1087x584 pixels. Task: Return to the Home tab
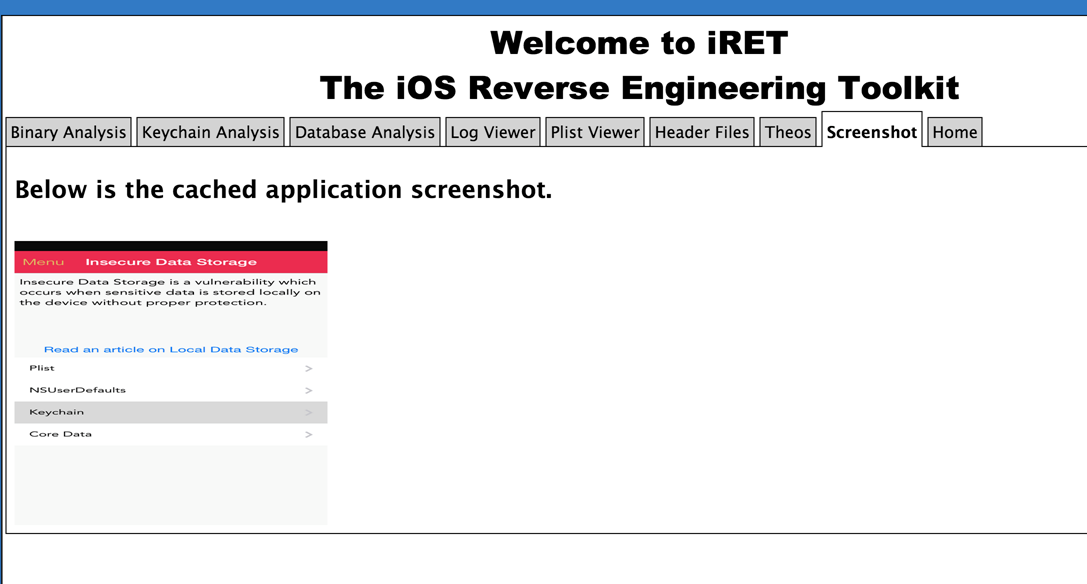(x=955, y=132)
